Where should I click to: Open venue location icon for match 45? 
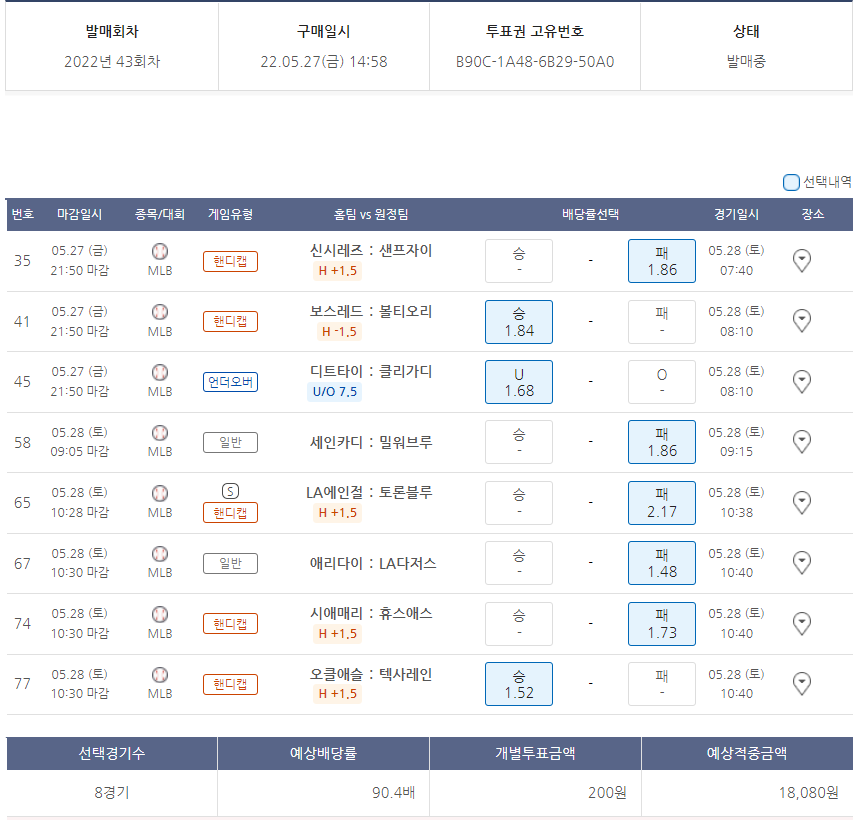click(x=802, y=381)
